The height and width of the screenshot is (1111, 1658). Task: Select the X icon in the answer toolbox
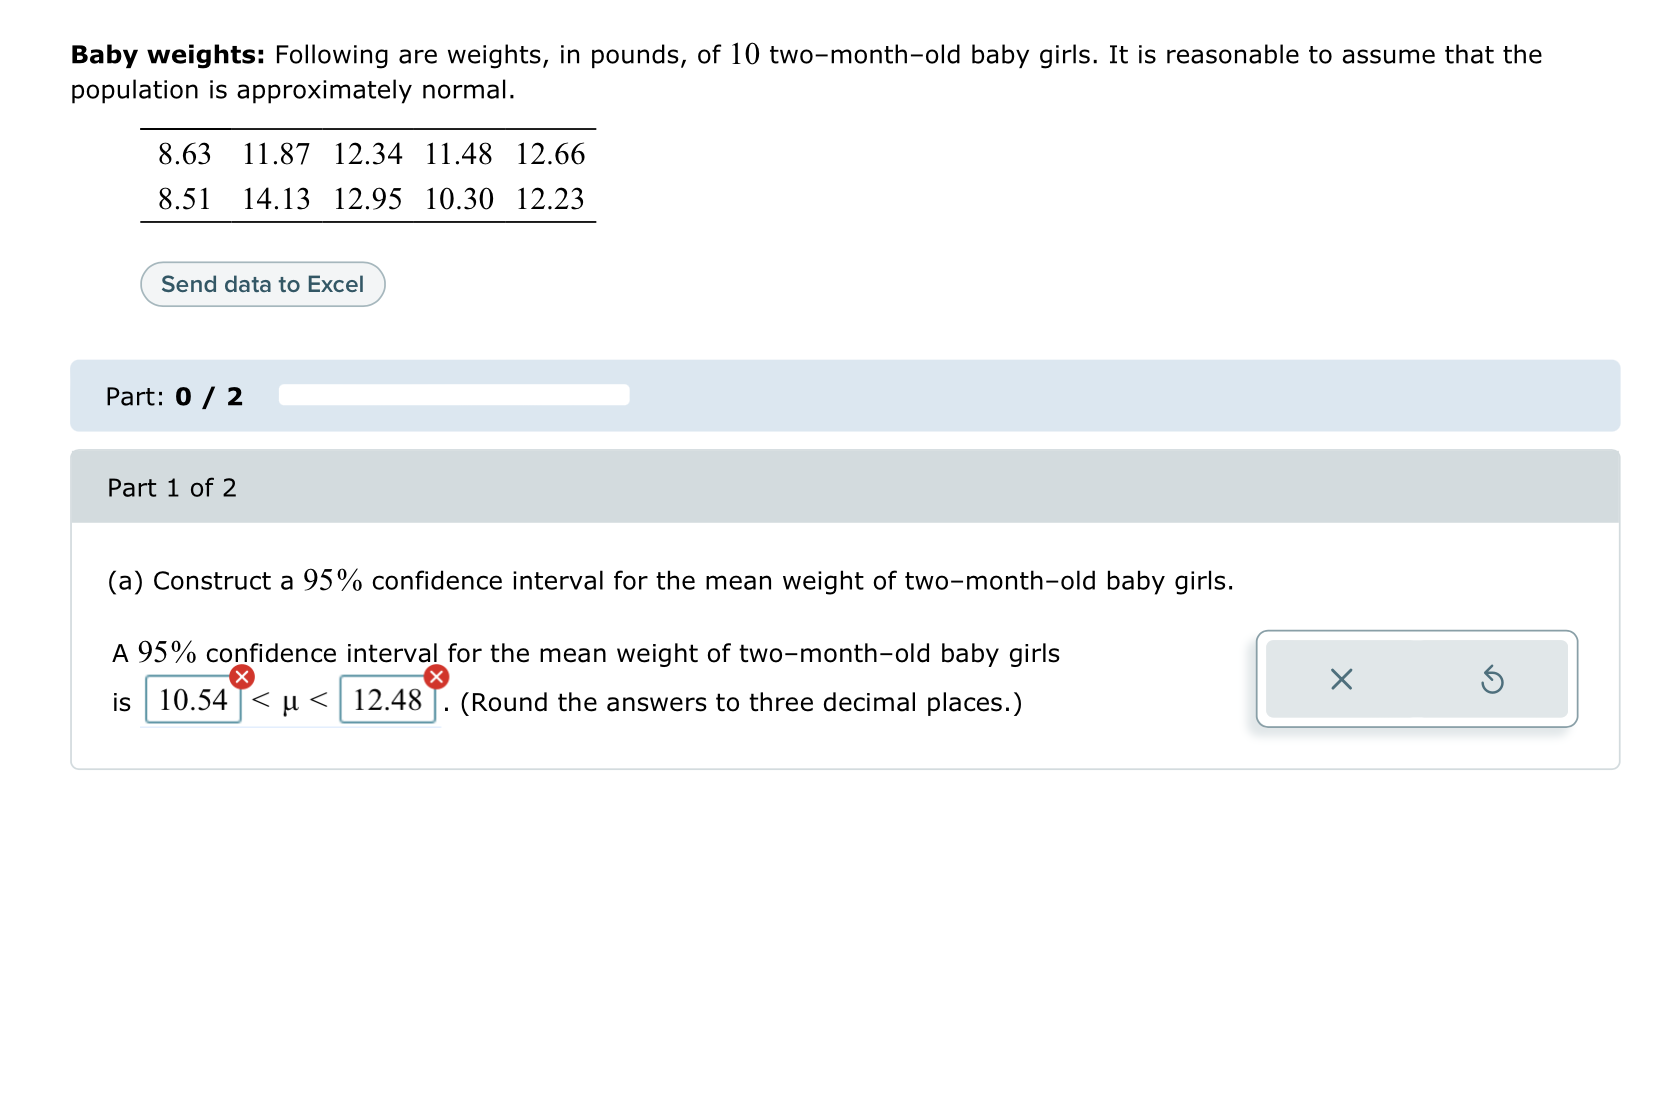coord(1341,680)
